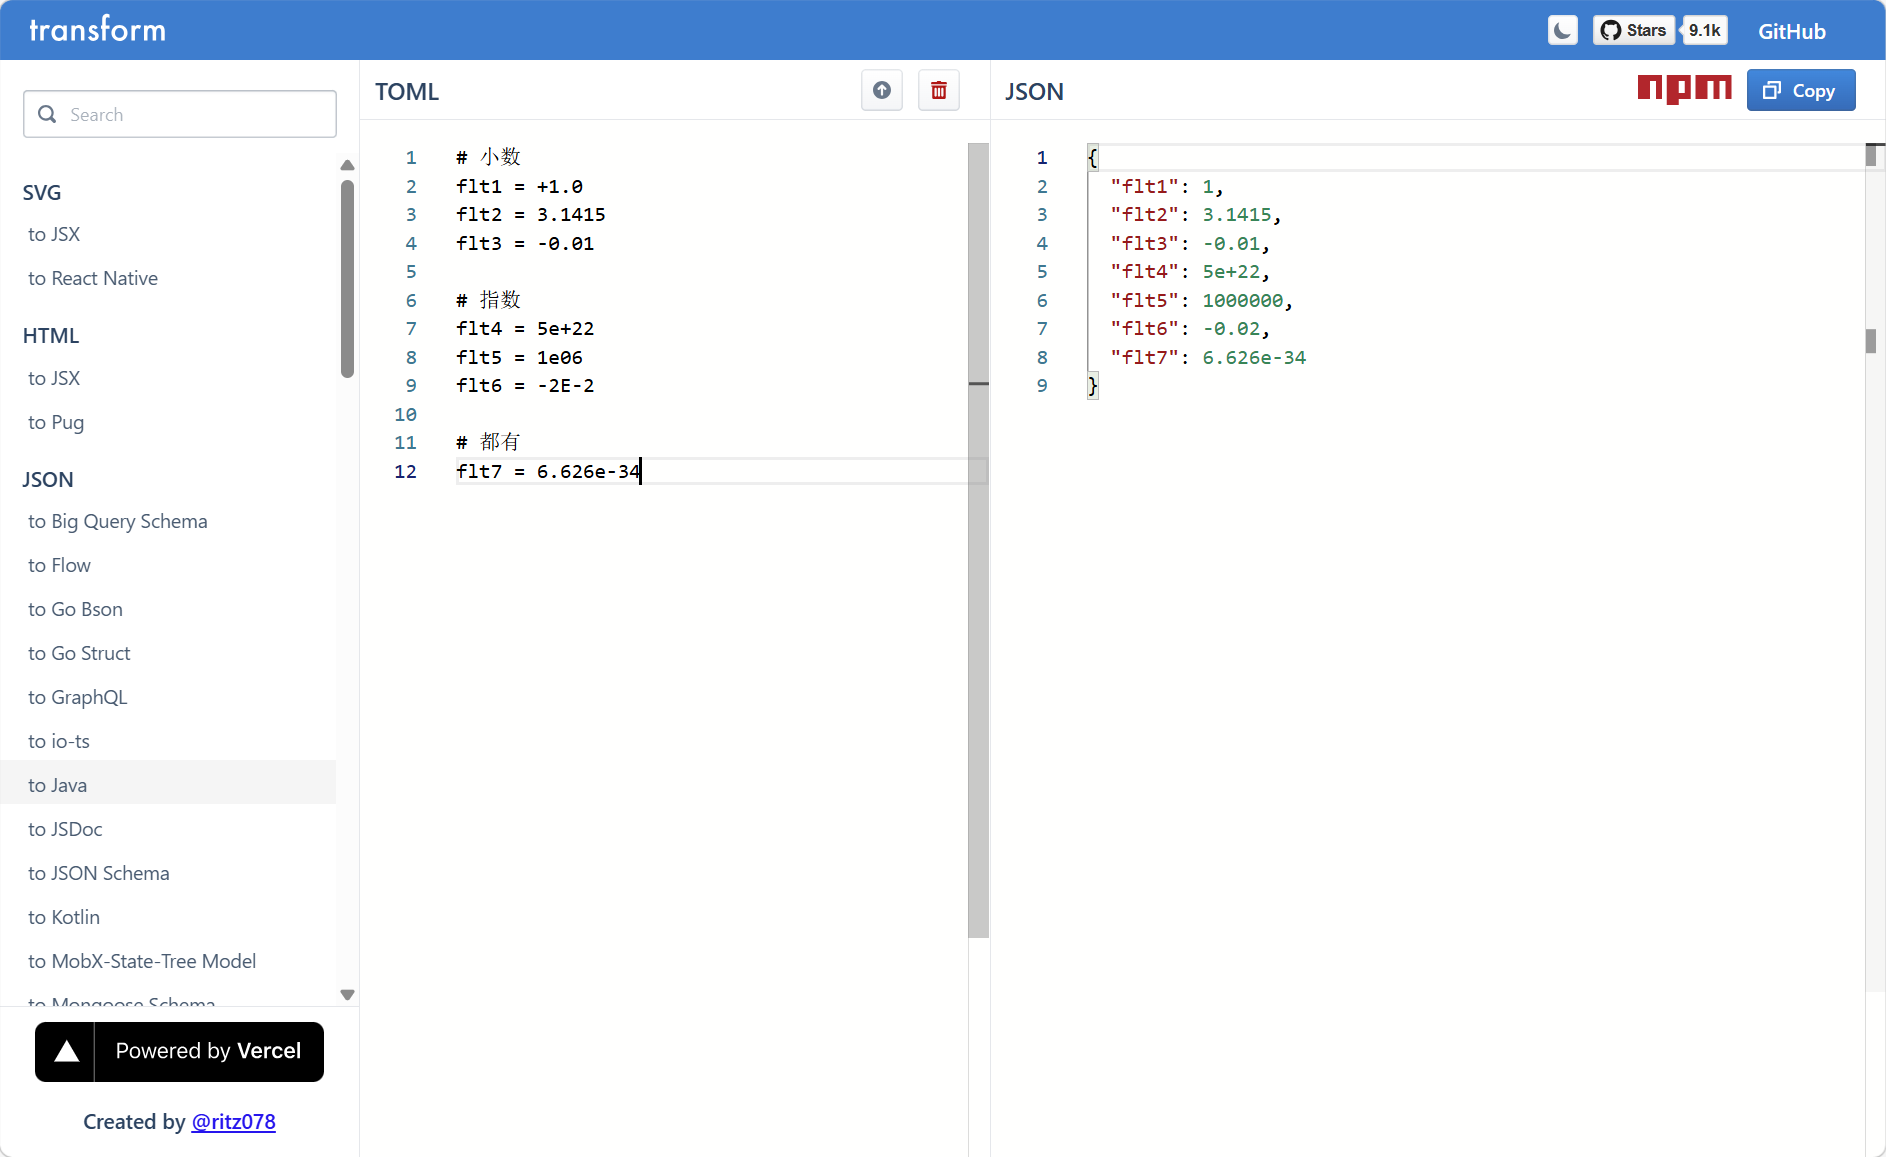
Task: Toggle dark mode with the moon icon
Action: (x=1562, y=31)
